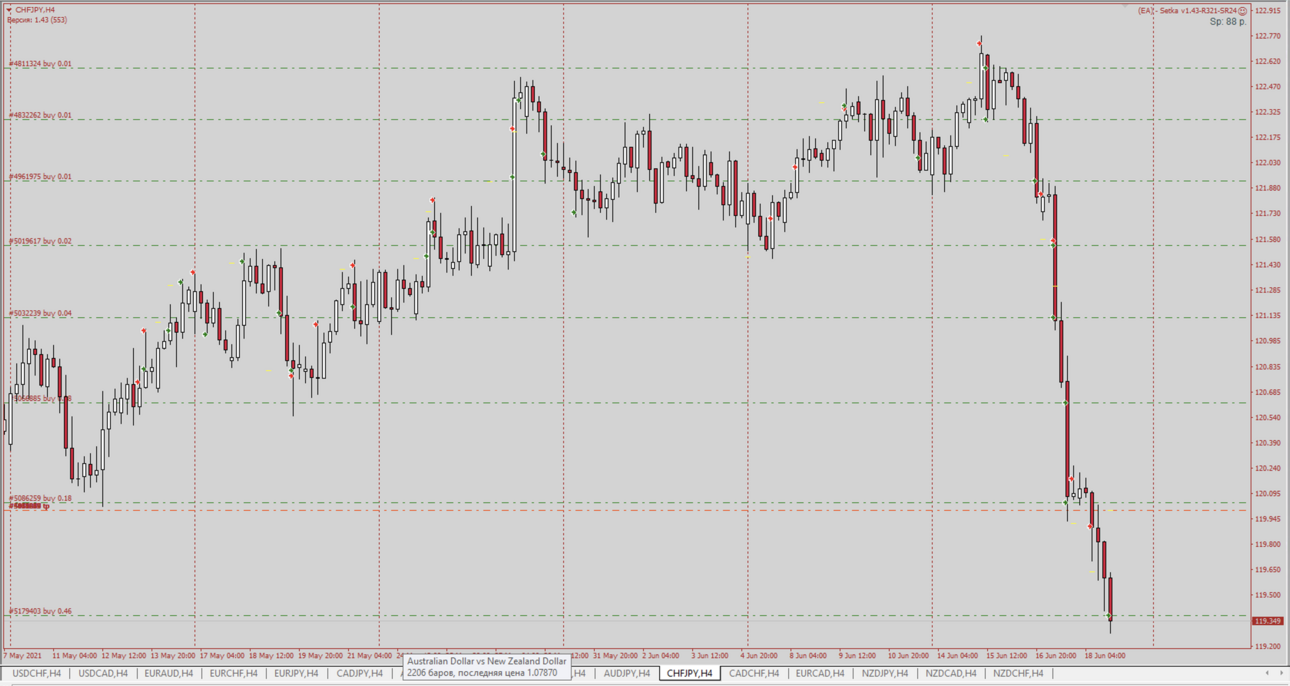Viewport: 1290px width, 686px height.
Task: Select the CADJPY,H4 tab
Action: (x=360, y=674)
